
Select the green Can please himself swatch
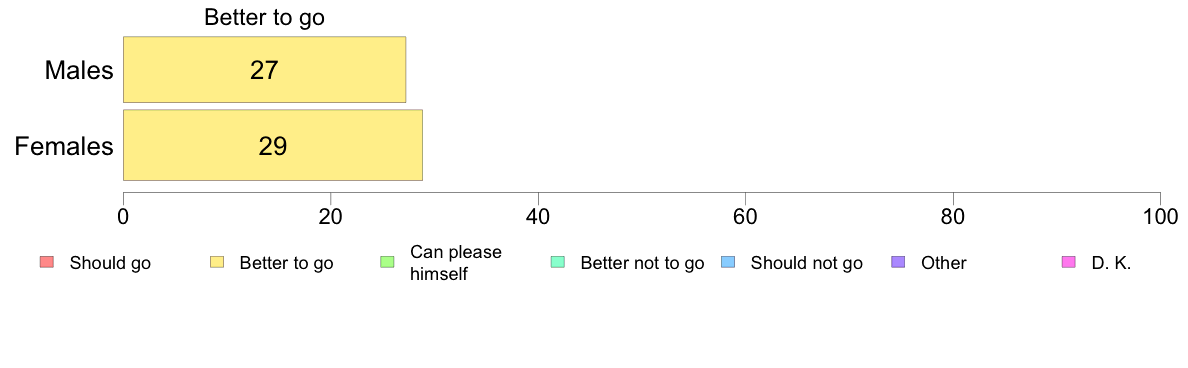(386, 263)
